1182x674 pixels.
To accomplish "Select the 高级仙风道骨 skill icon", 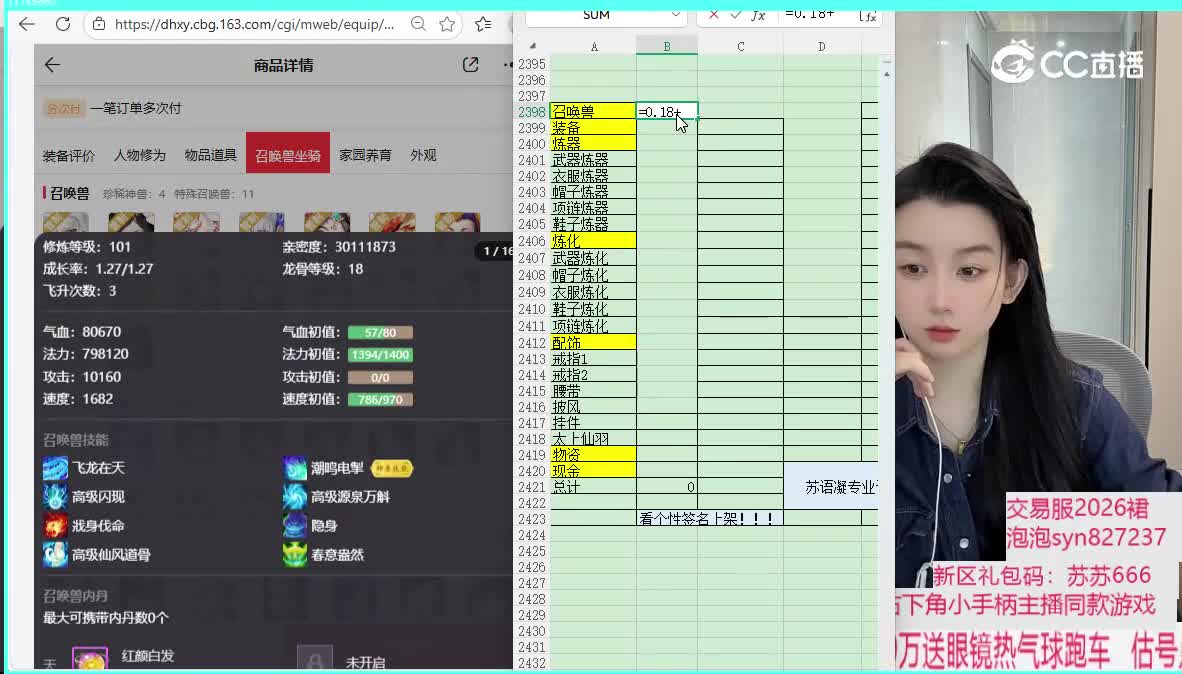I will coord(55,554).
